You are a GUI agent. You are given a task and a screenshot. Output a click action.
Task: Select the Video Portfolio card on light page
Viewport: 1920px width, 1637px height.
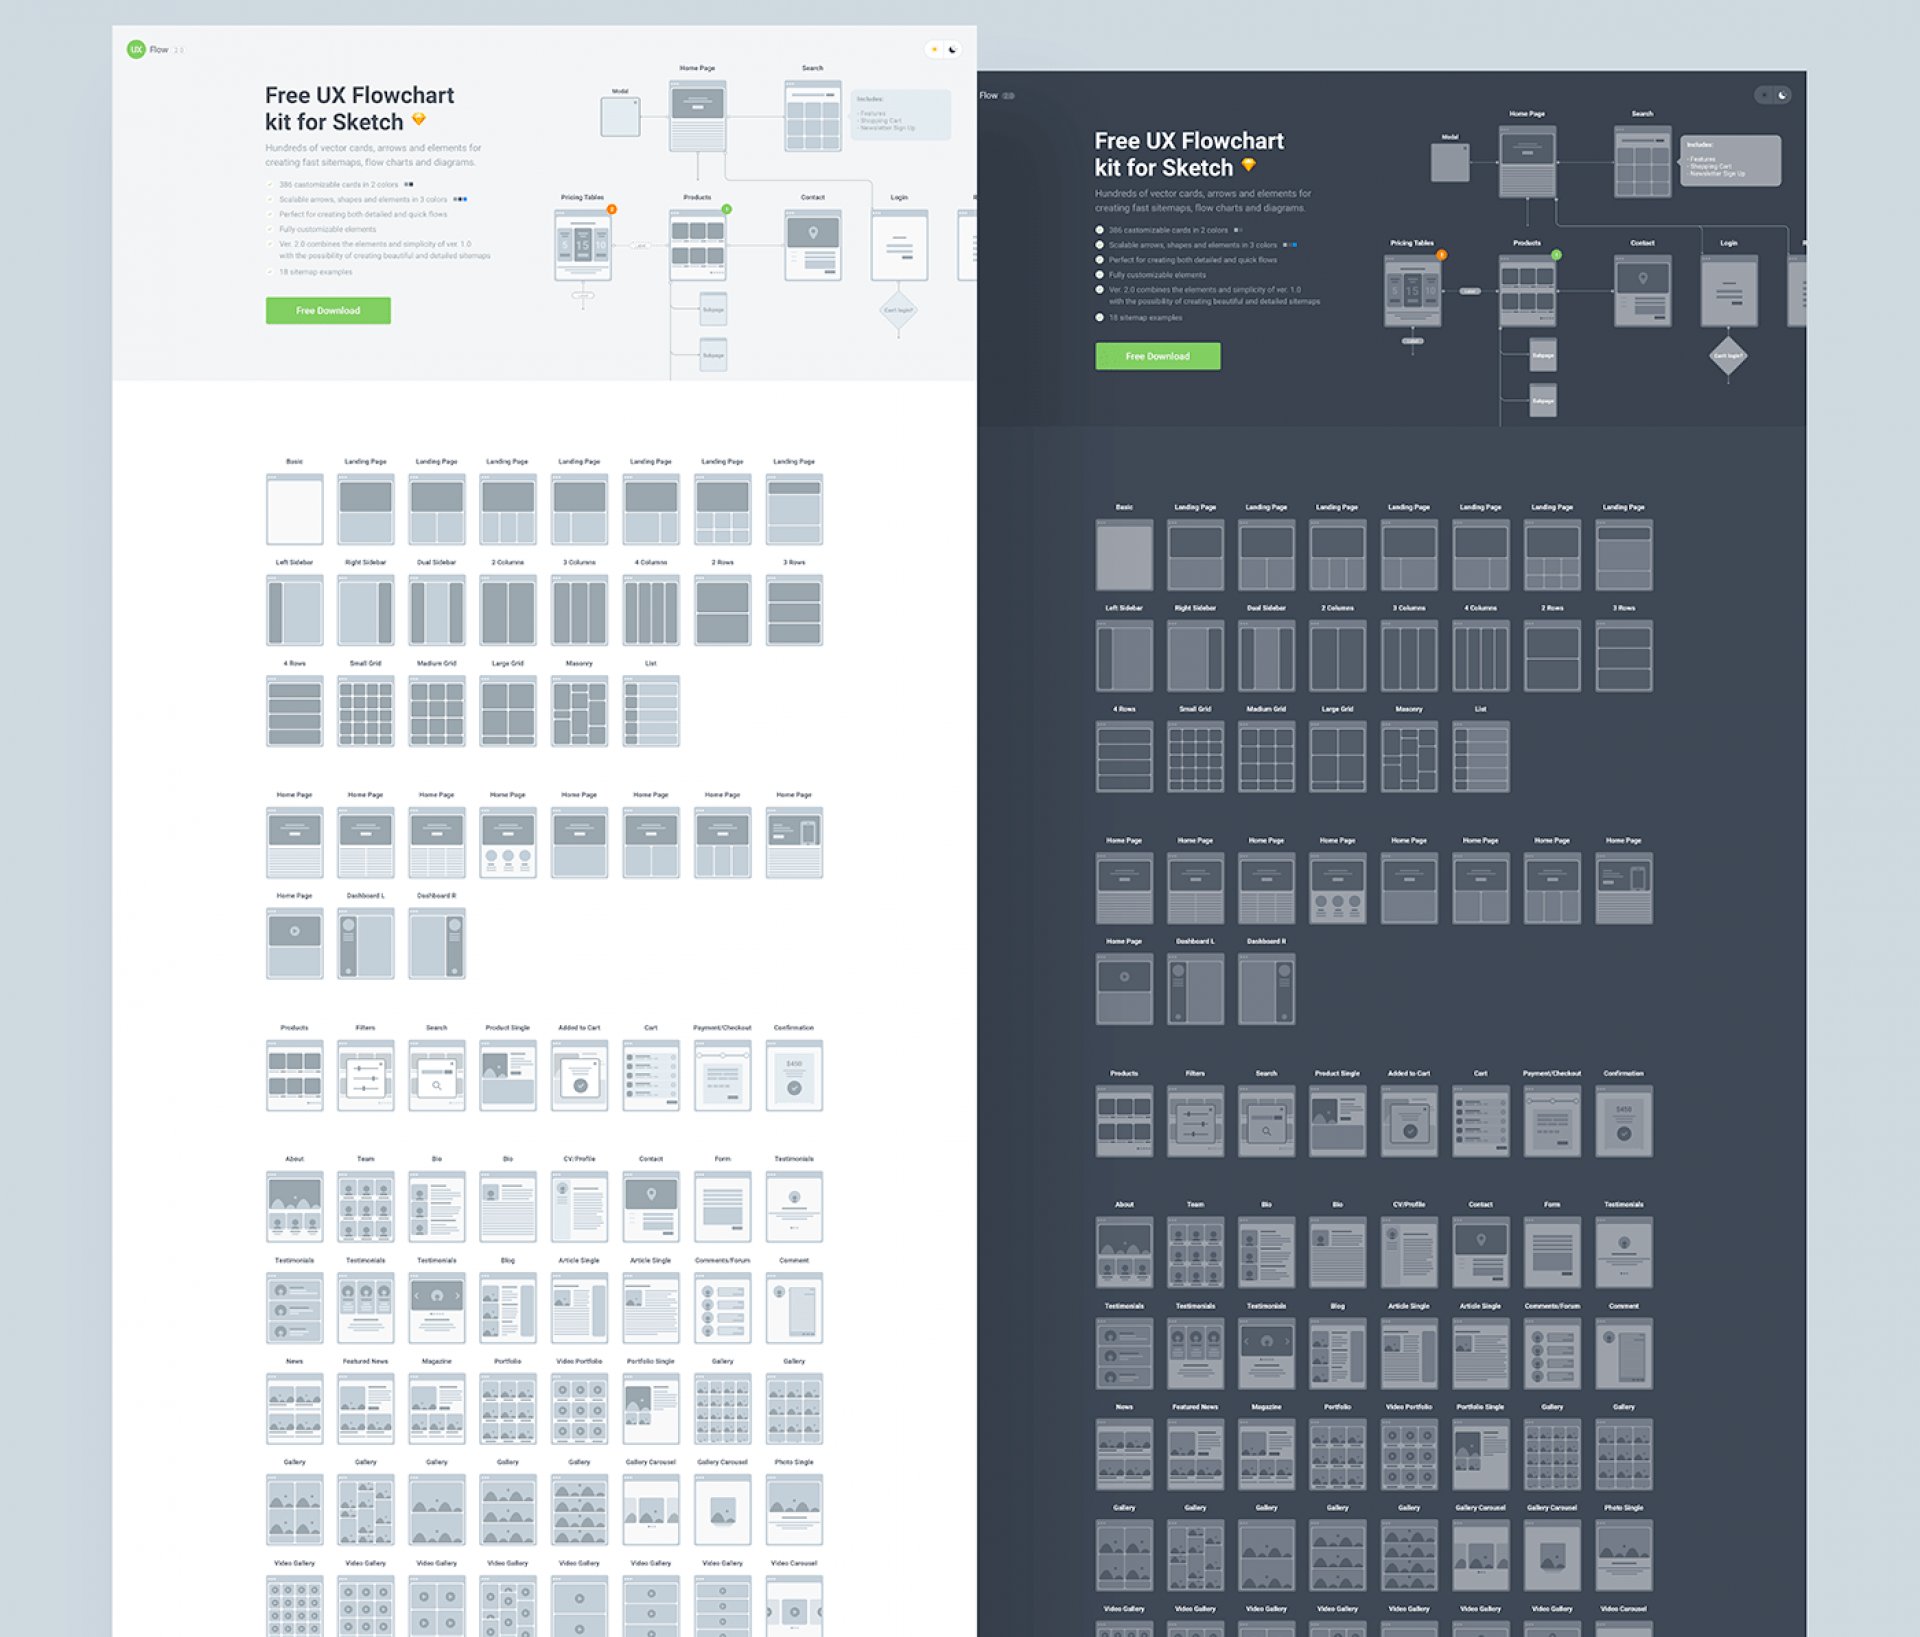pos(580,1409)
